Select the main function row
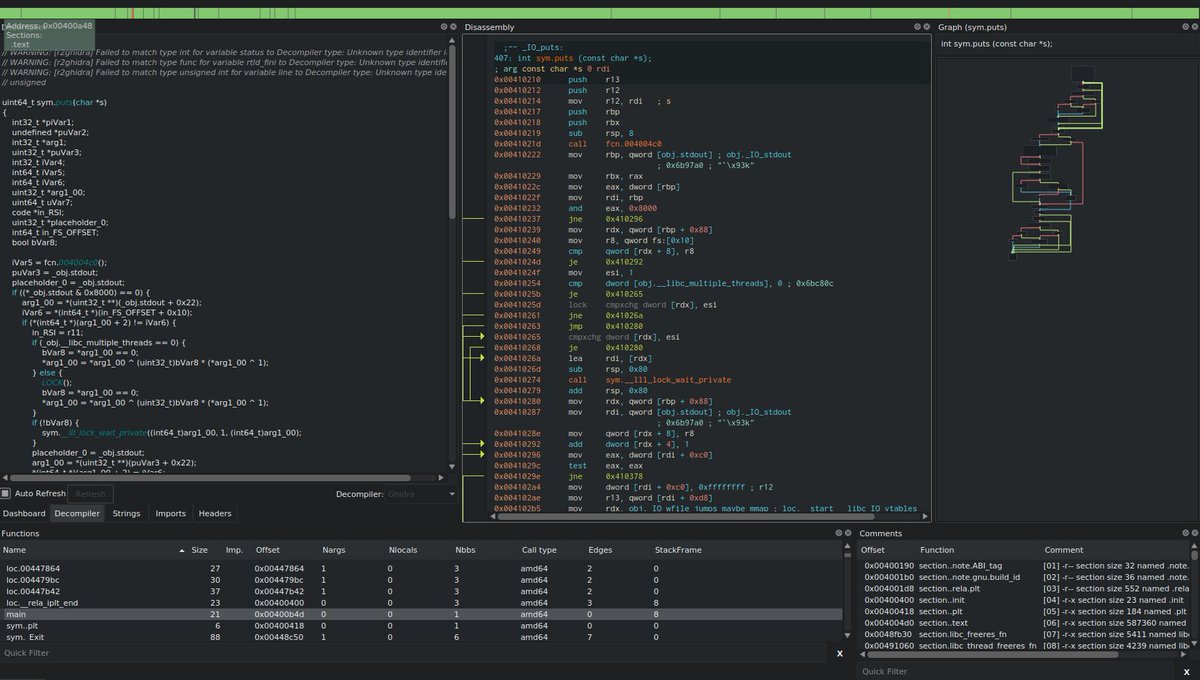Viewport: 1200px width, 680px height. point(423,614)
